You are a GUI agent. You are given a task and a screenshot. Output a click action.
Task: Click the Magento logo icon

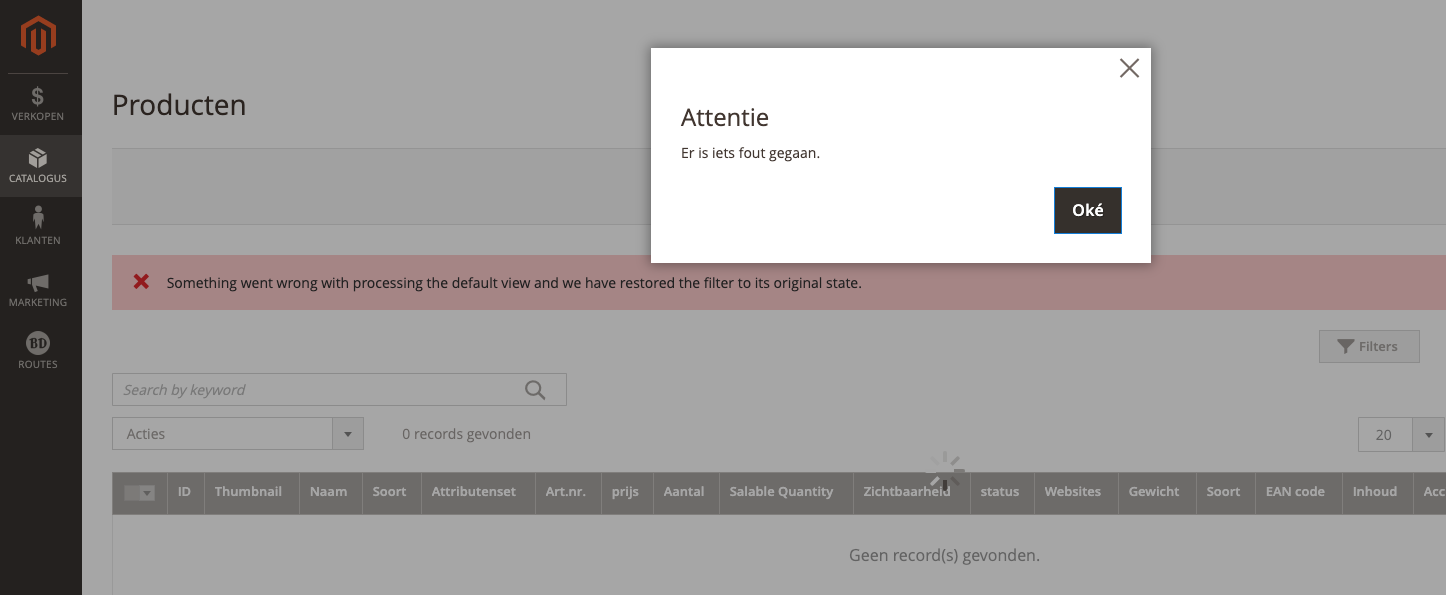(37, 33)
